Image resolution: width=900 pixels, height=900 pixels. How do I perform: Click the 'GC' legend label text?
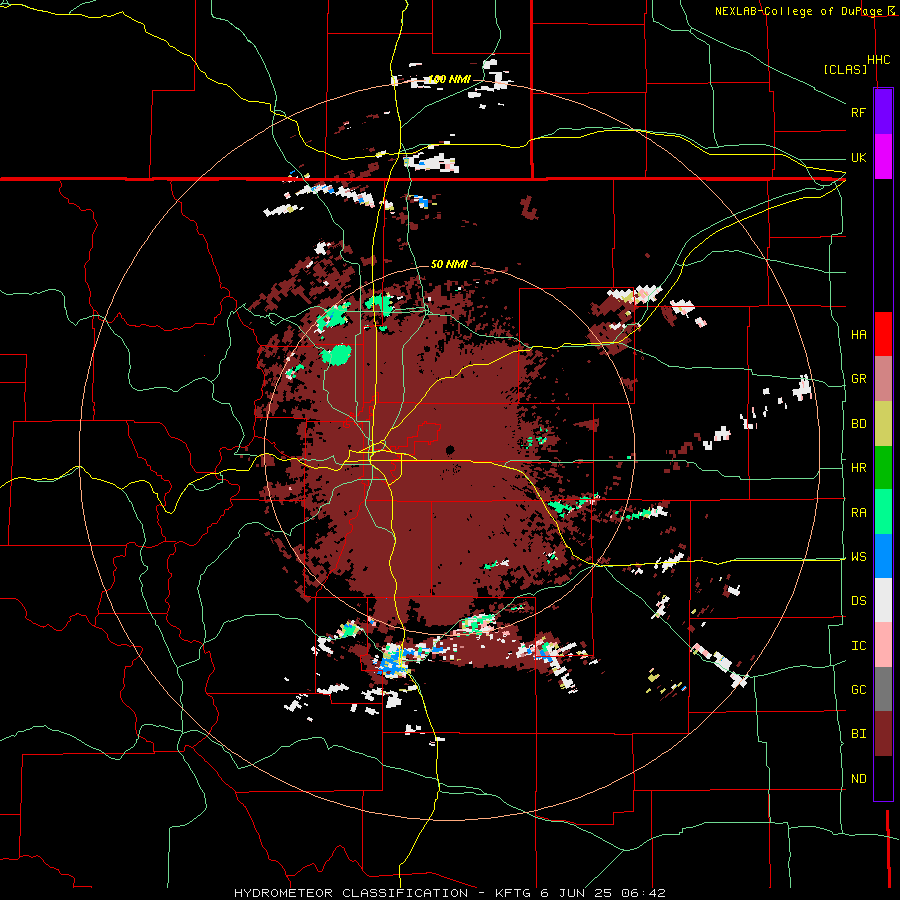858,690
